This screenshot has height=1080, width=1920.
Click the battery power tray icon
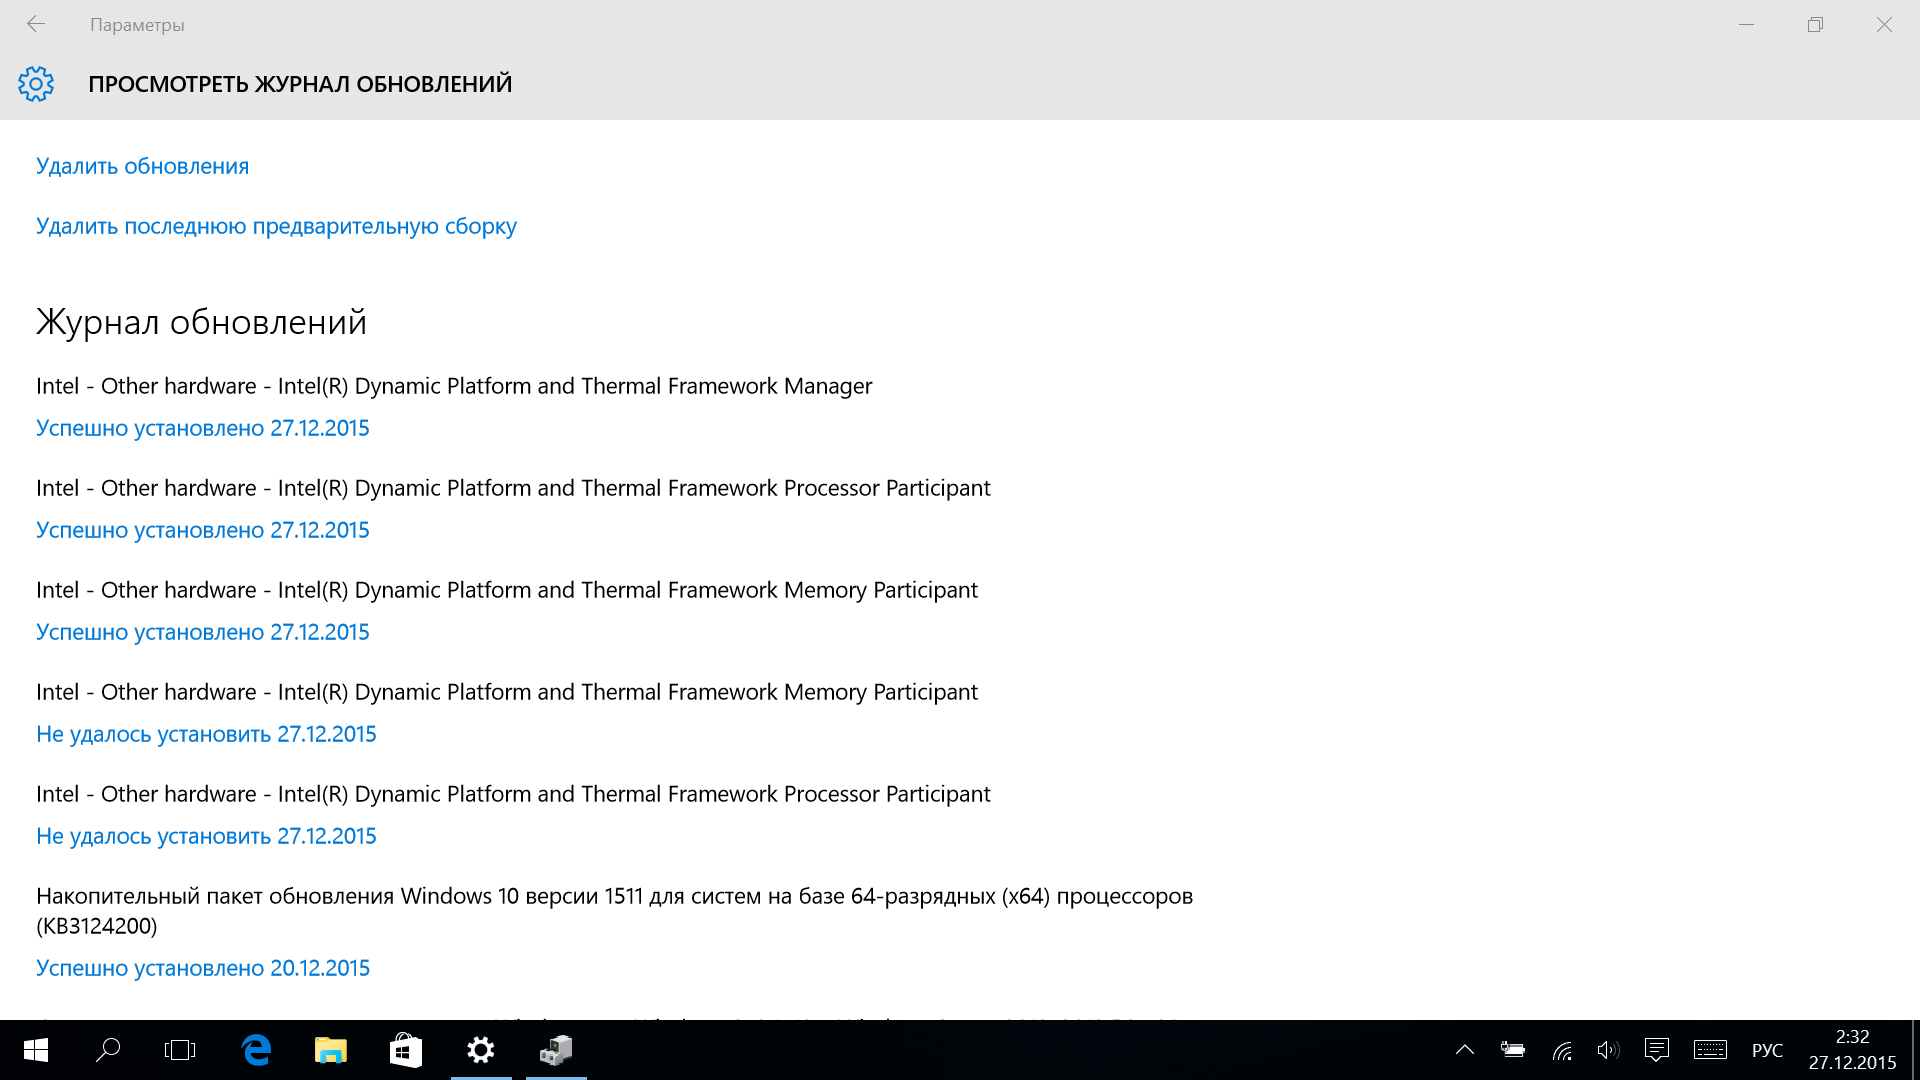[x=1513, y=1050]
